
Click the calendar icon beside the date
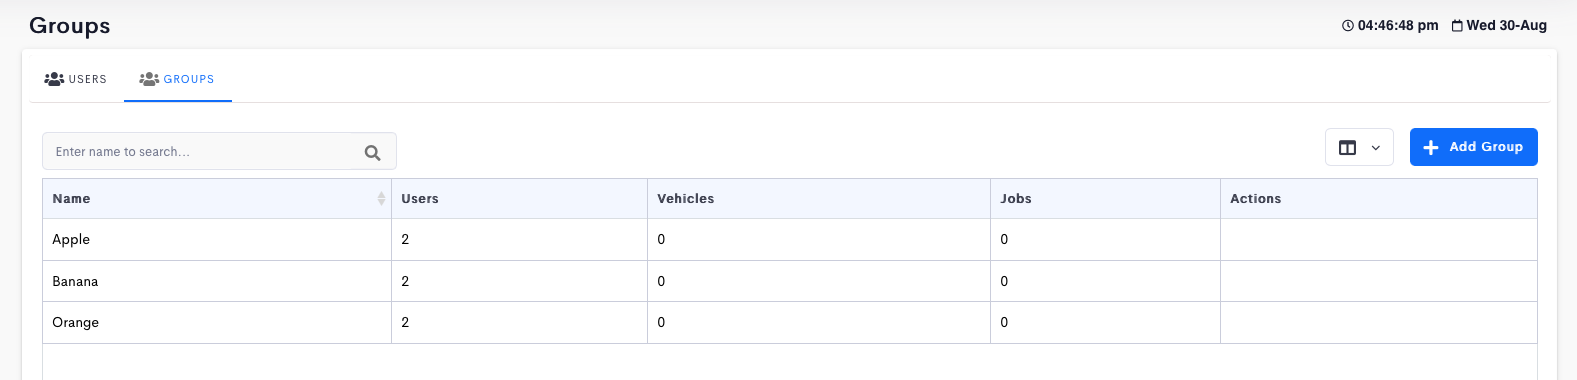point(1457,25)
